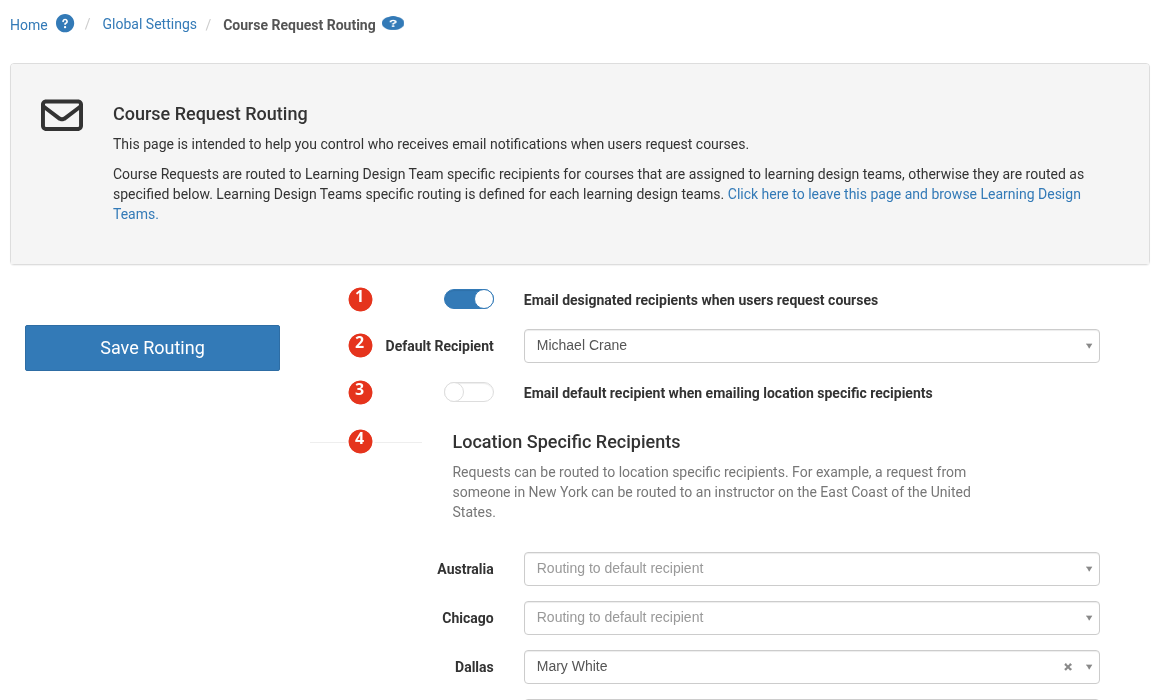Screen dimensions: 1160x700
Task: Click the Chicago location label
Action: (x=468, y=618)
